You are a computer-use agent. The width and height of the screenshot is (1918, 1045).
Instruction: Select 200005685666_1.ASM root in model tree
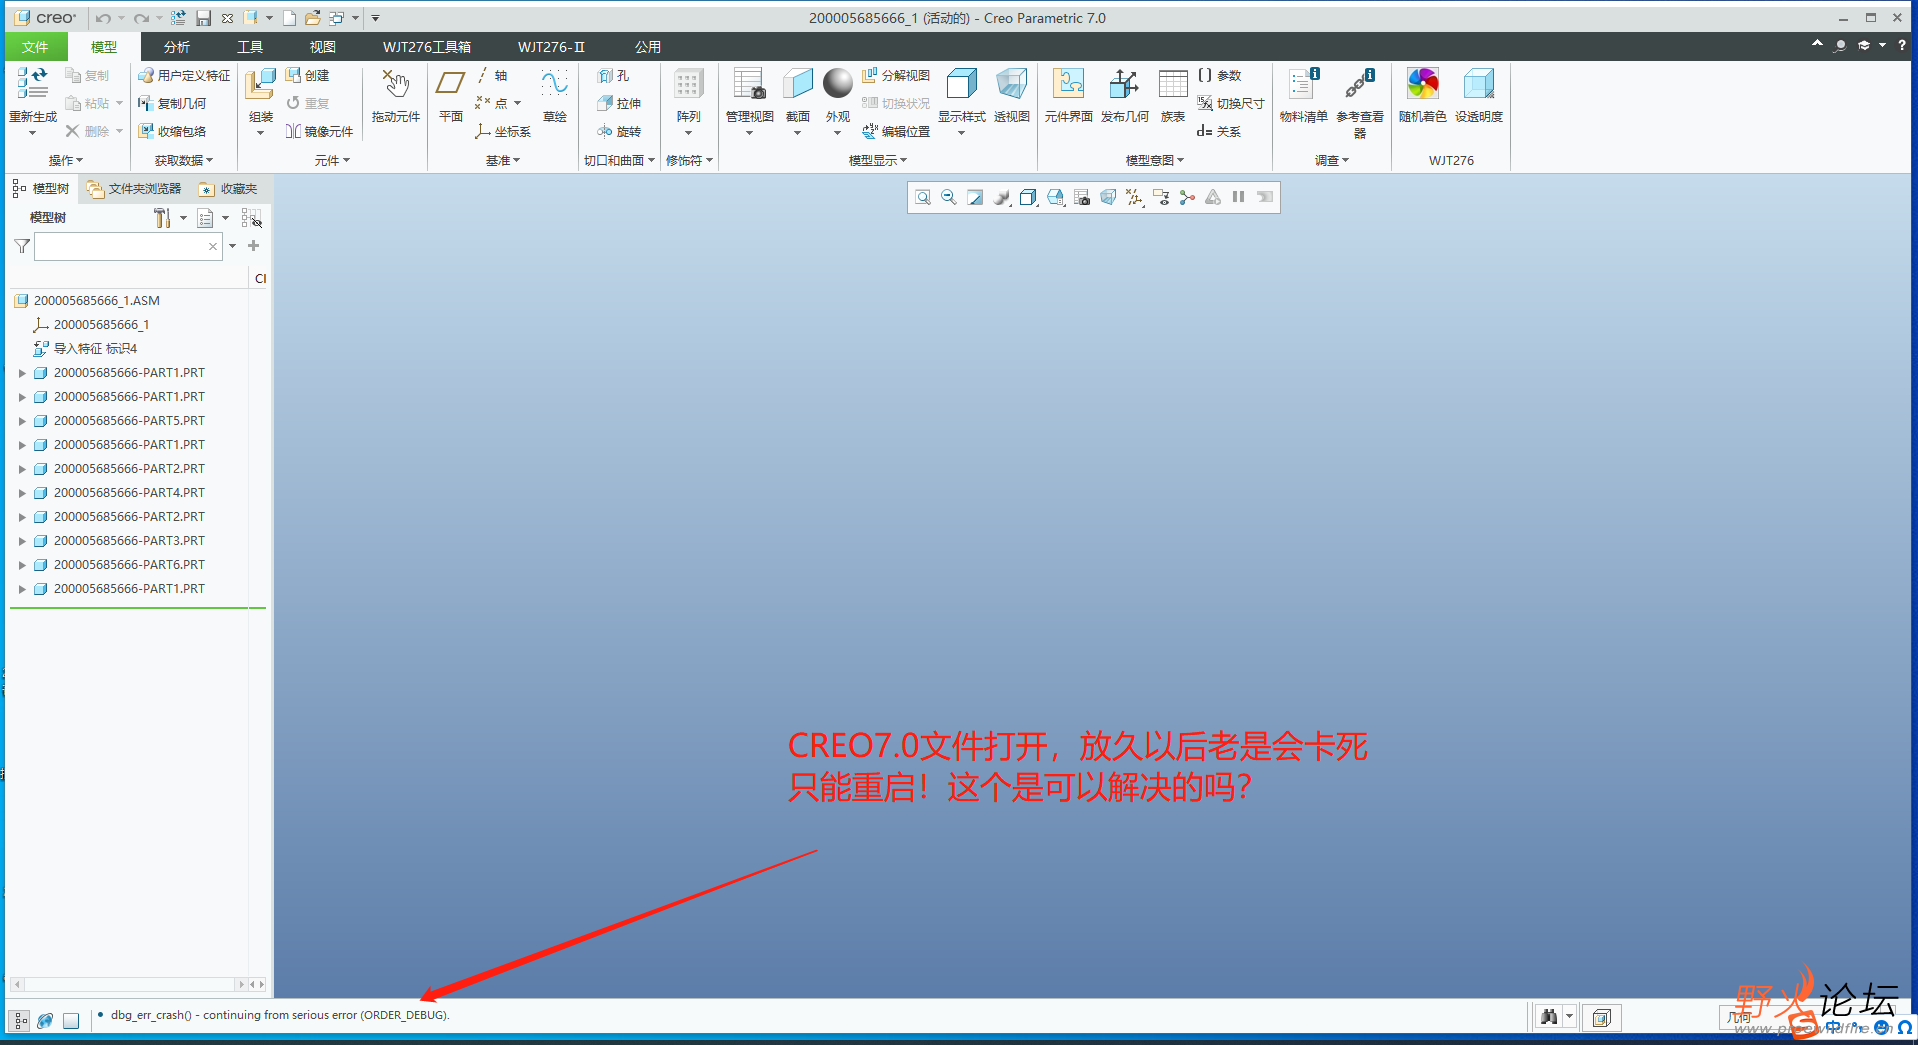point(97,300)
